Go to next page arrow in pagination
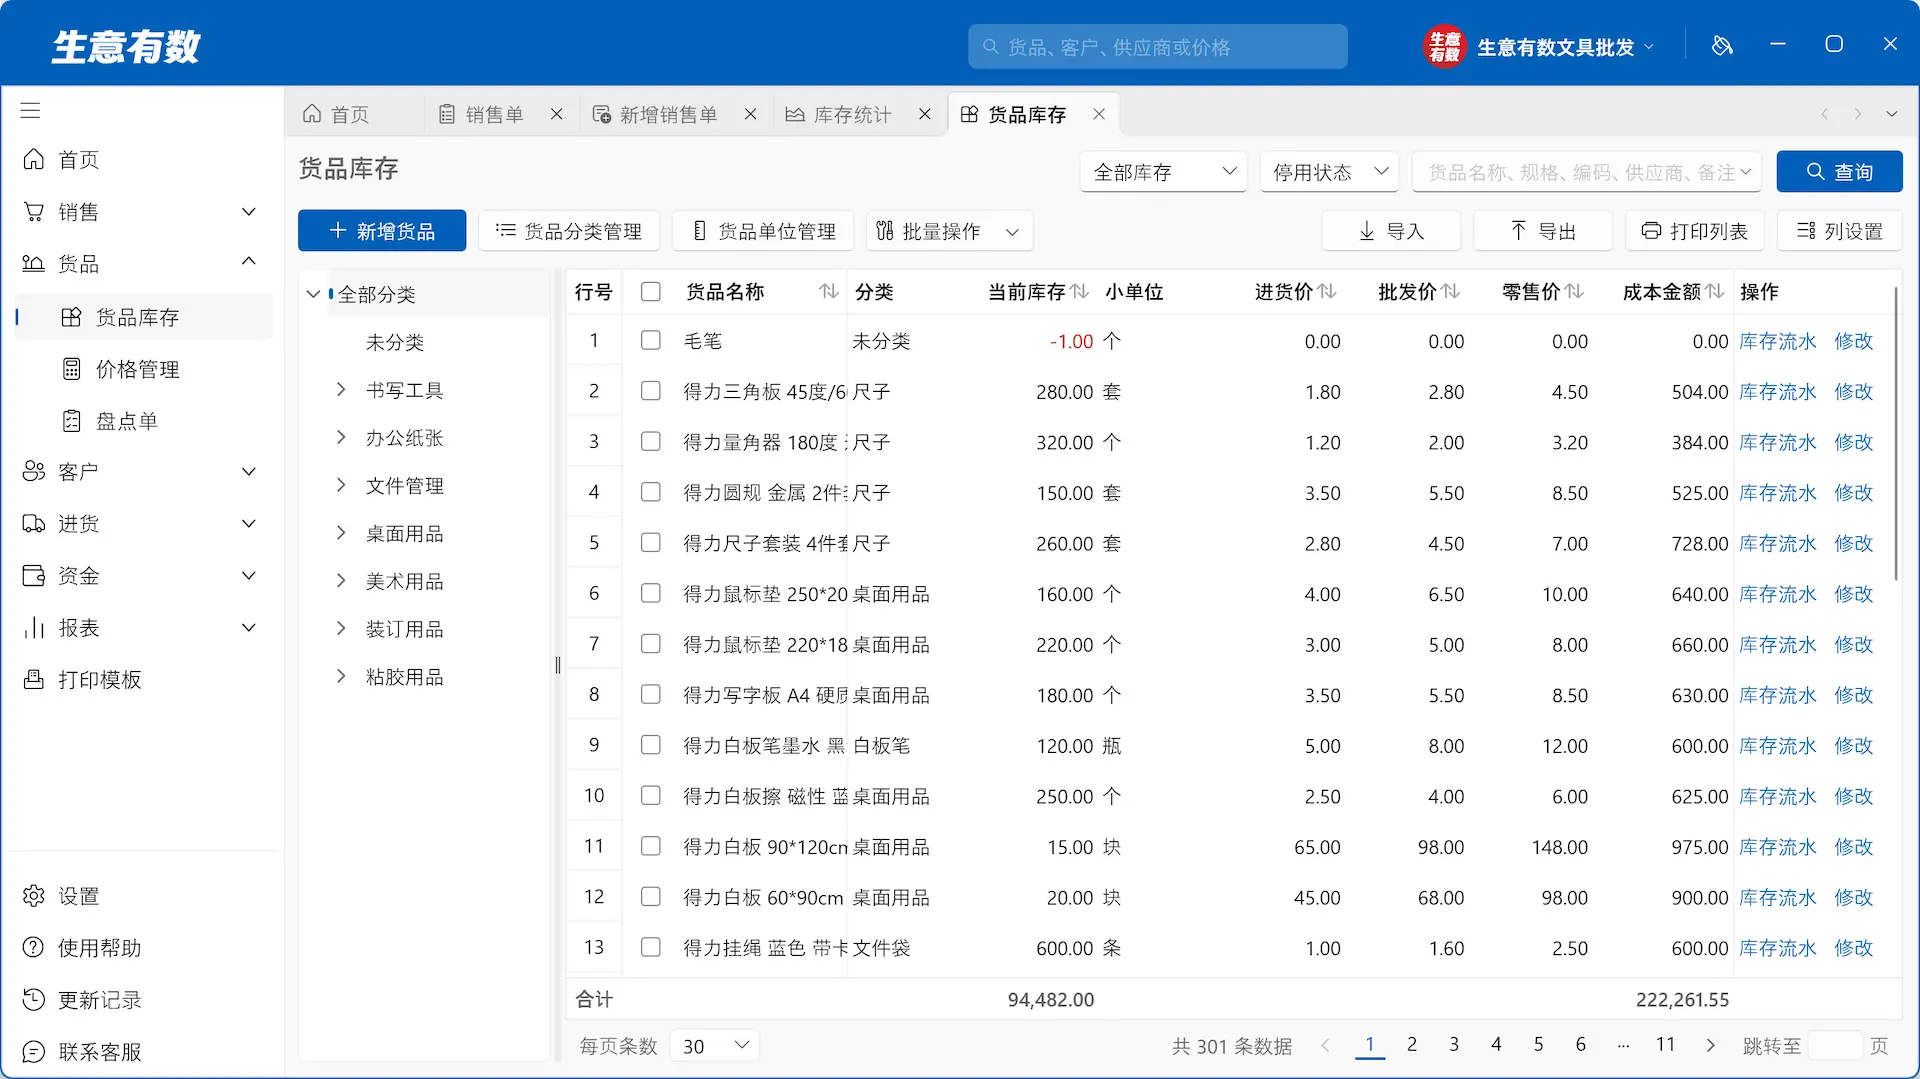 pyautogui.click(x=1710, y=1046)
